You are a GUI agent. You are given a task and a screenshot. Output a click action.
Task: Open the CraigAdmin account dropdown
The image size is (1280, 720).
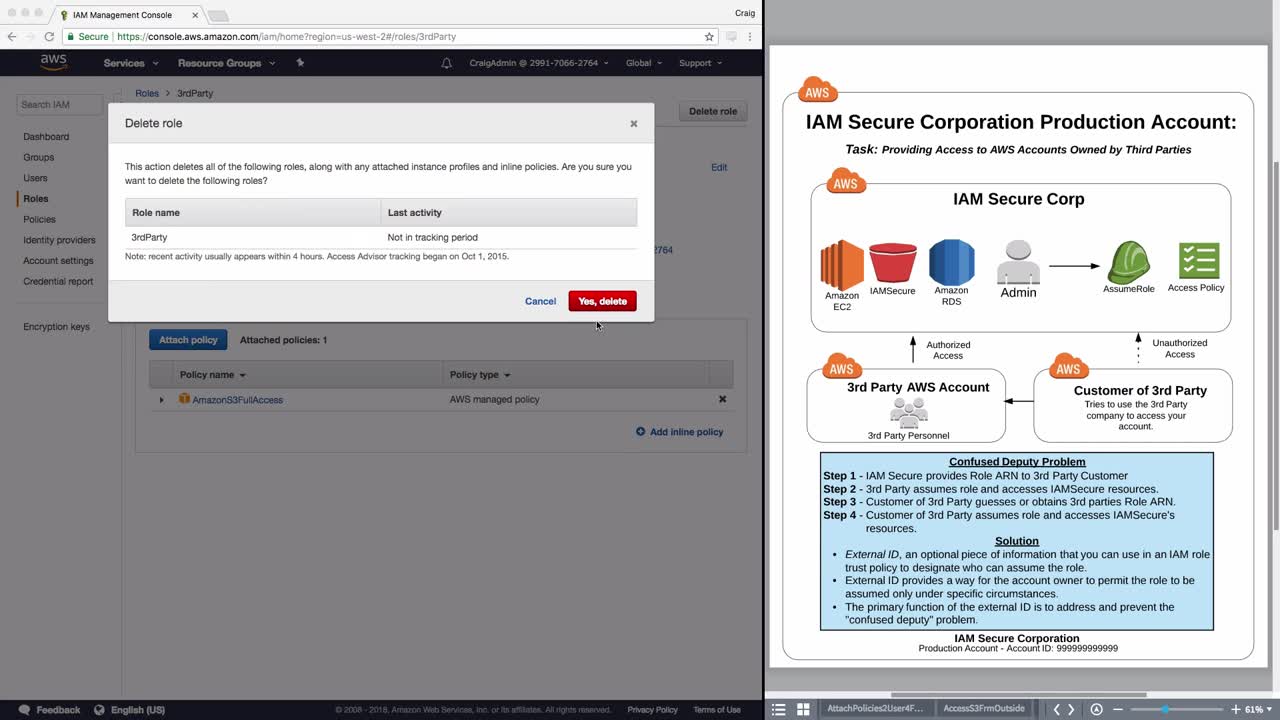pos(539,63)
